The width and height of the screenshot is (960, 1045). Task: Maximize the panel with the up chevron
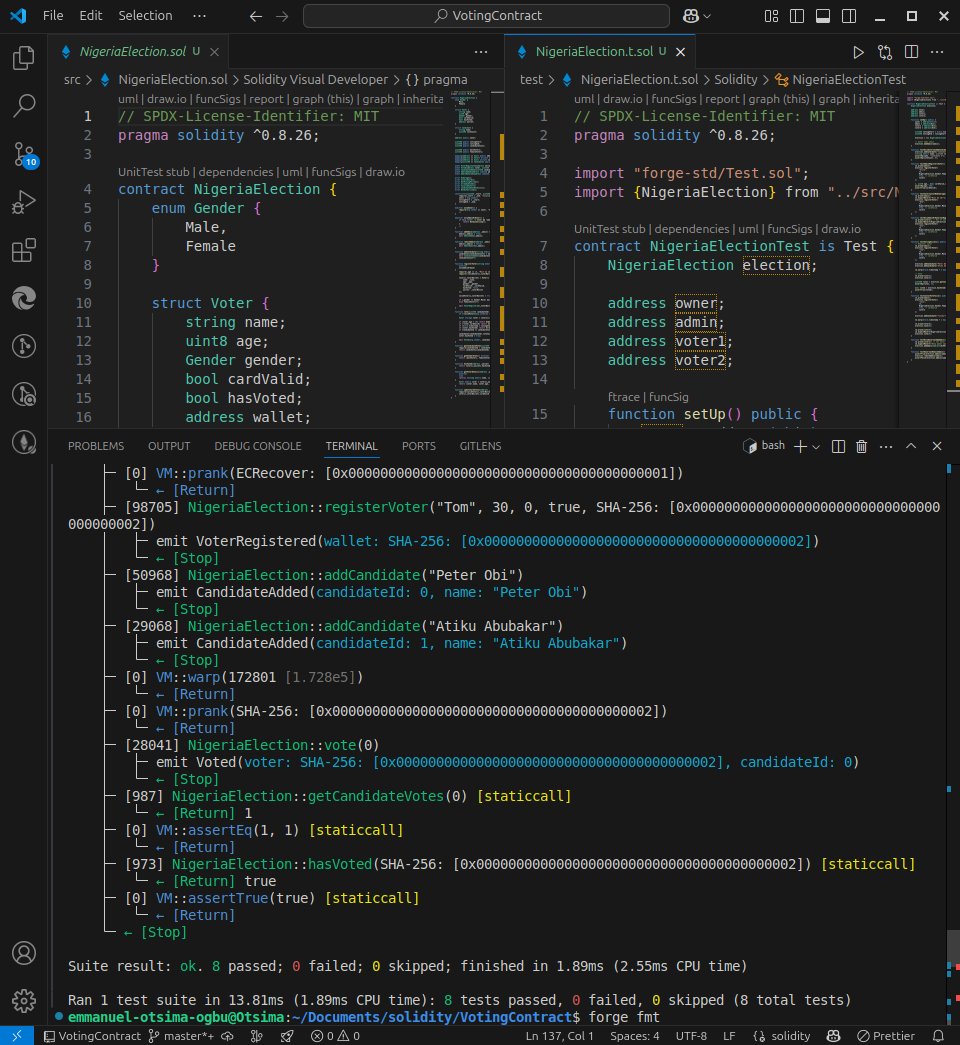(x=911, y=447)
